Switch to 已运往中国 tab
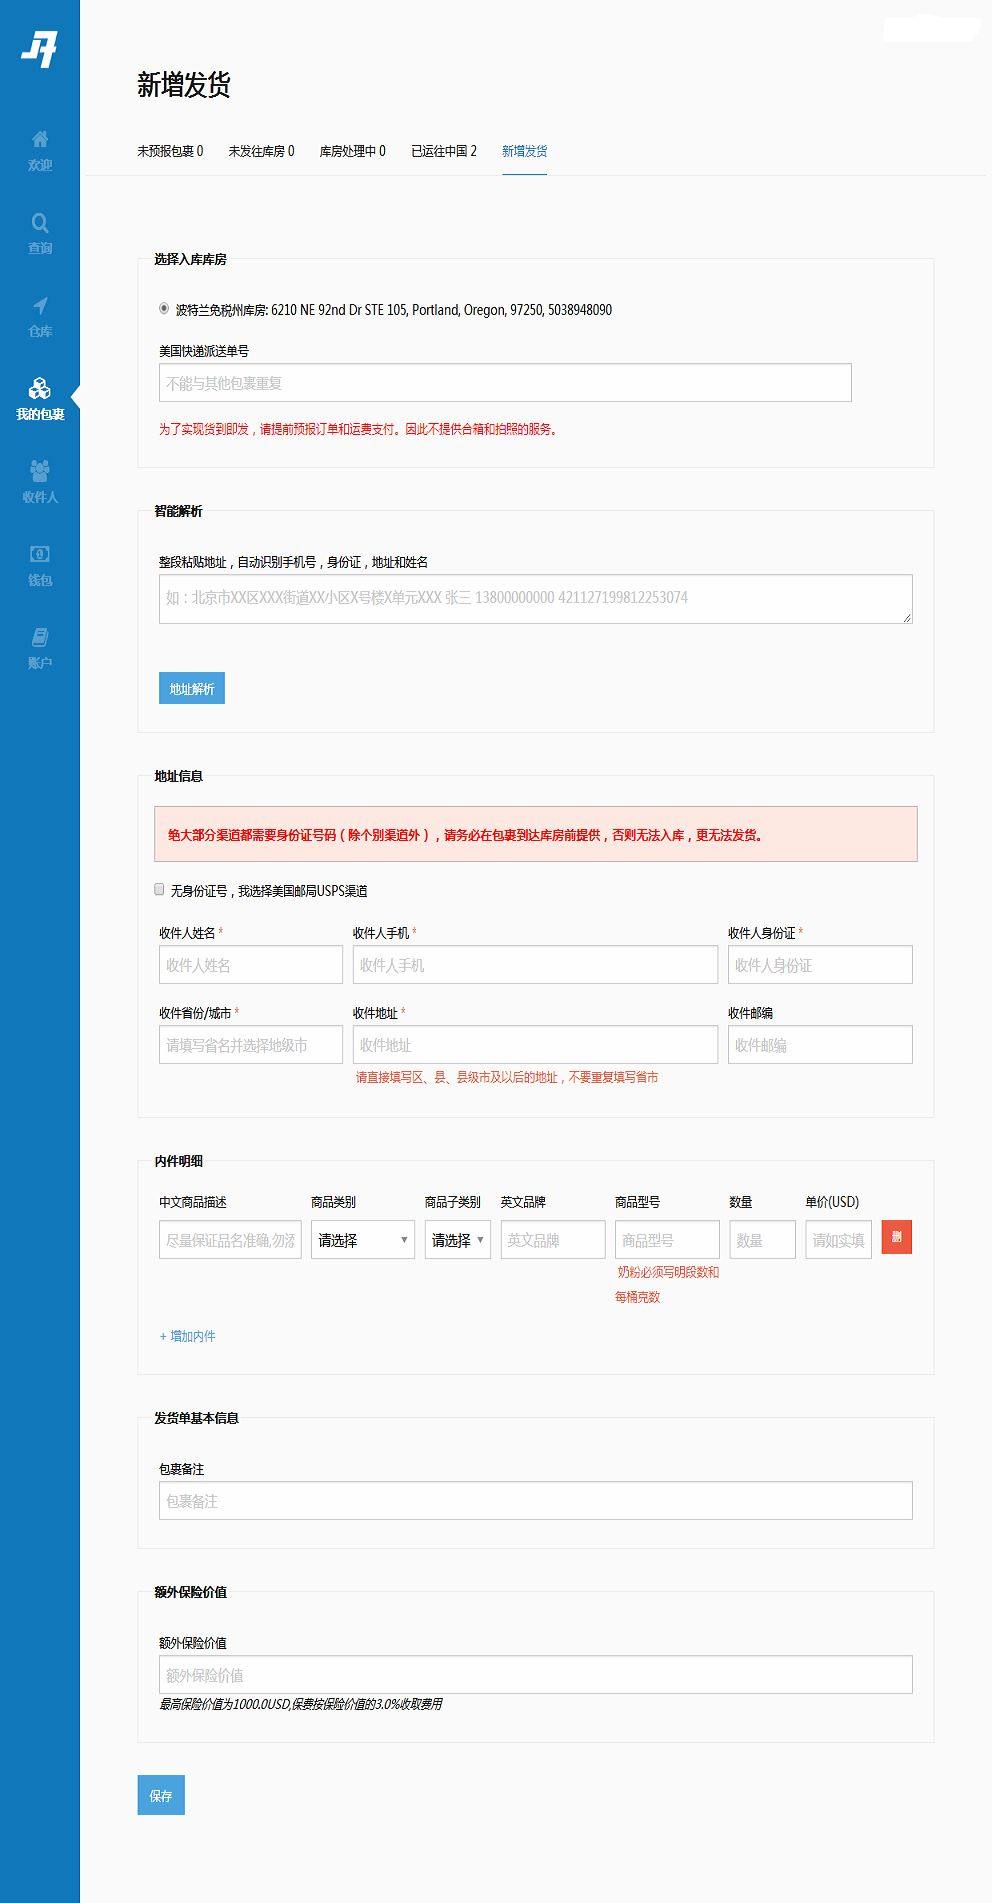The image size is (992, 1903). pos(443,151)
